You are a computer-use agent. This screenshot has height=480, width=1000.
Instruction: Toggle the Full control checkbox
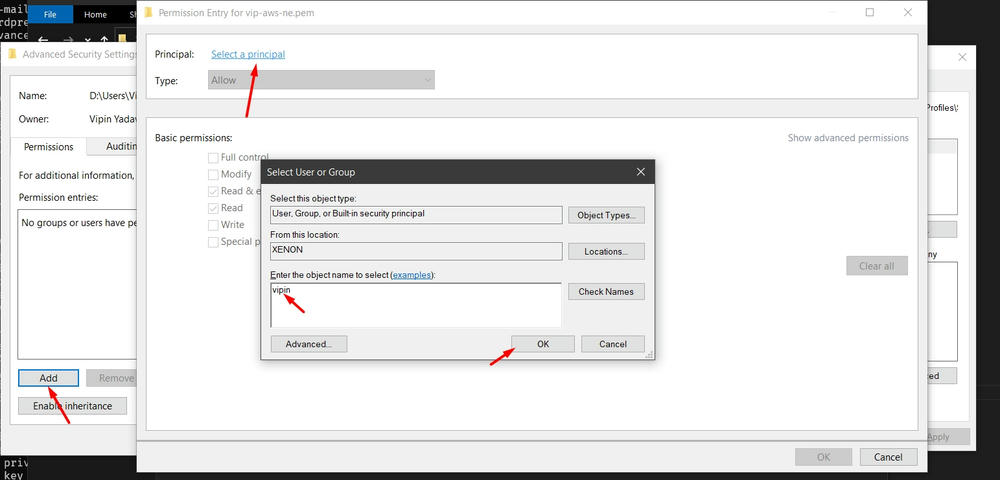click(x=213, y=157)
